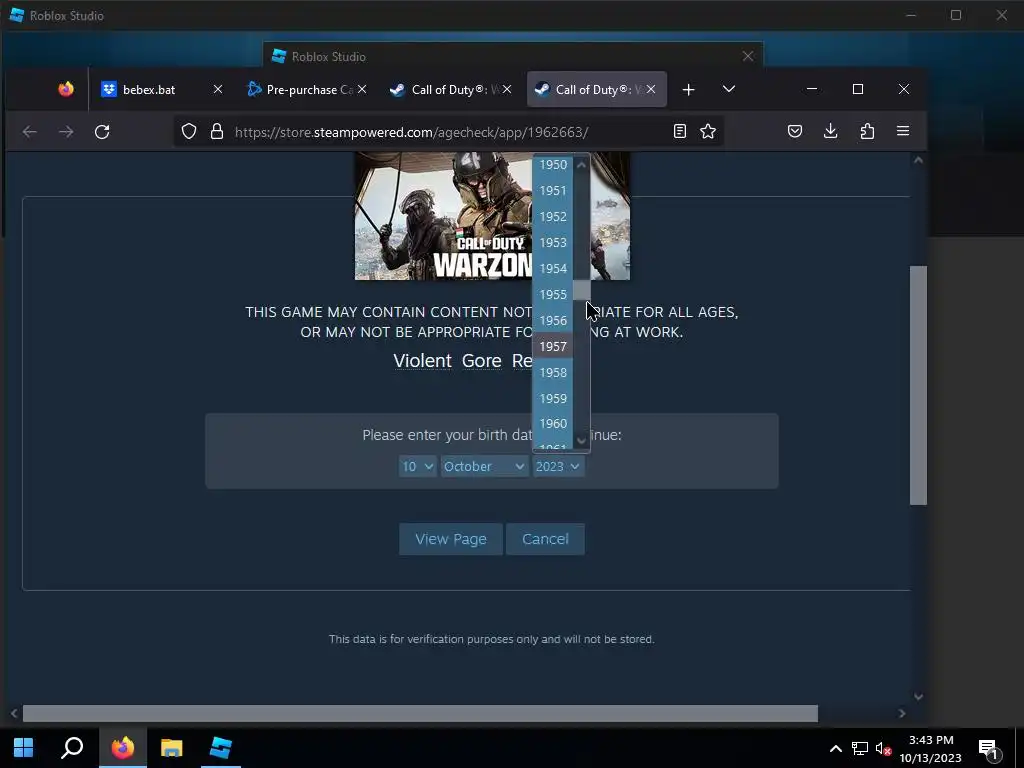This screenshot has height=768, width=1024.
Task: Go forward to next page
Action: click(x=66, y=132)
